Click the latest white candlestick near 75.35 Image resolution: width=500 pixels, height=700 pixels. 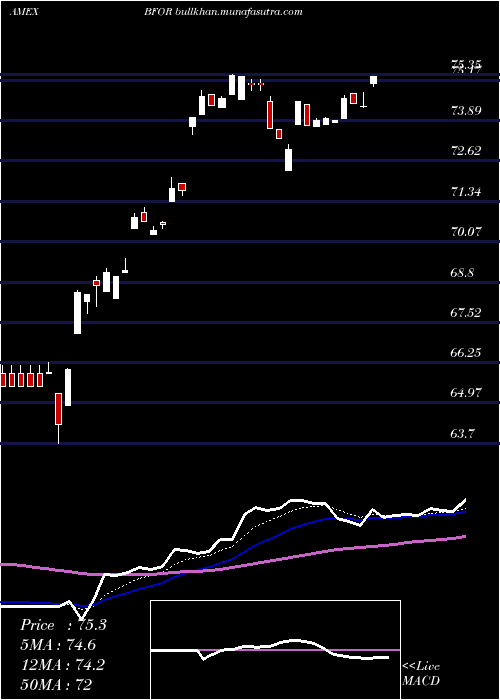(373, 80)
